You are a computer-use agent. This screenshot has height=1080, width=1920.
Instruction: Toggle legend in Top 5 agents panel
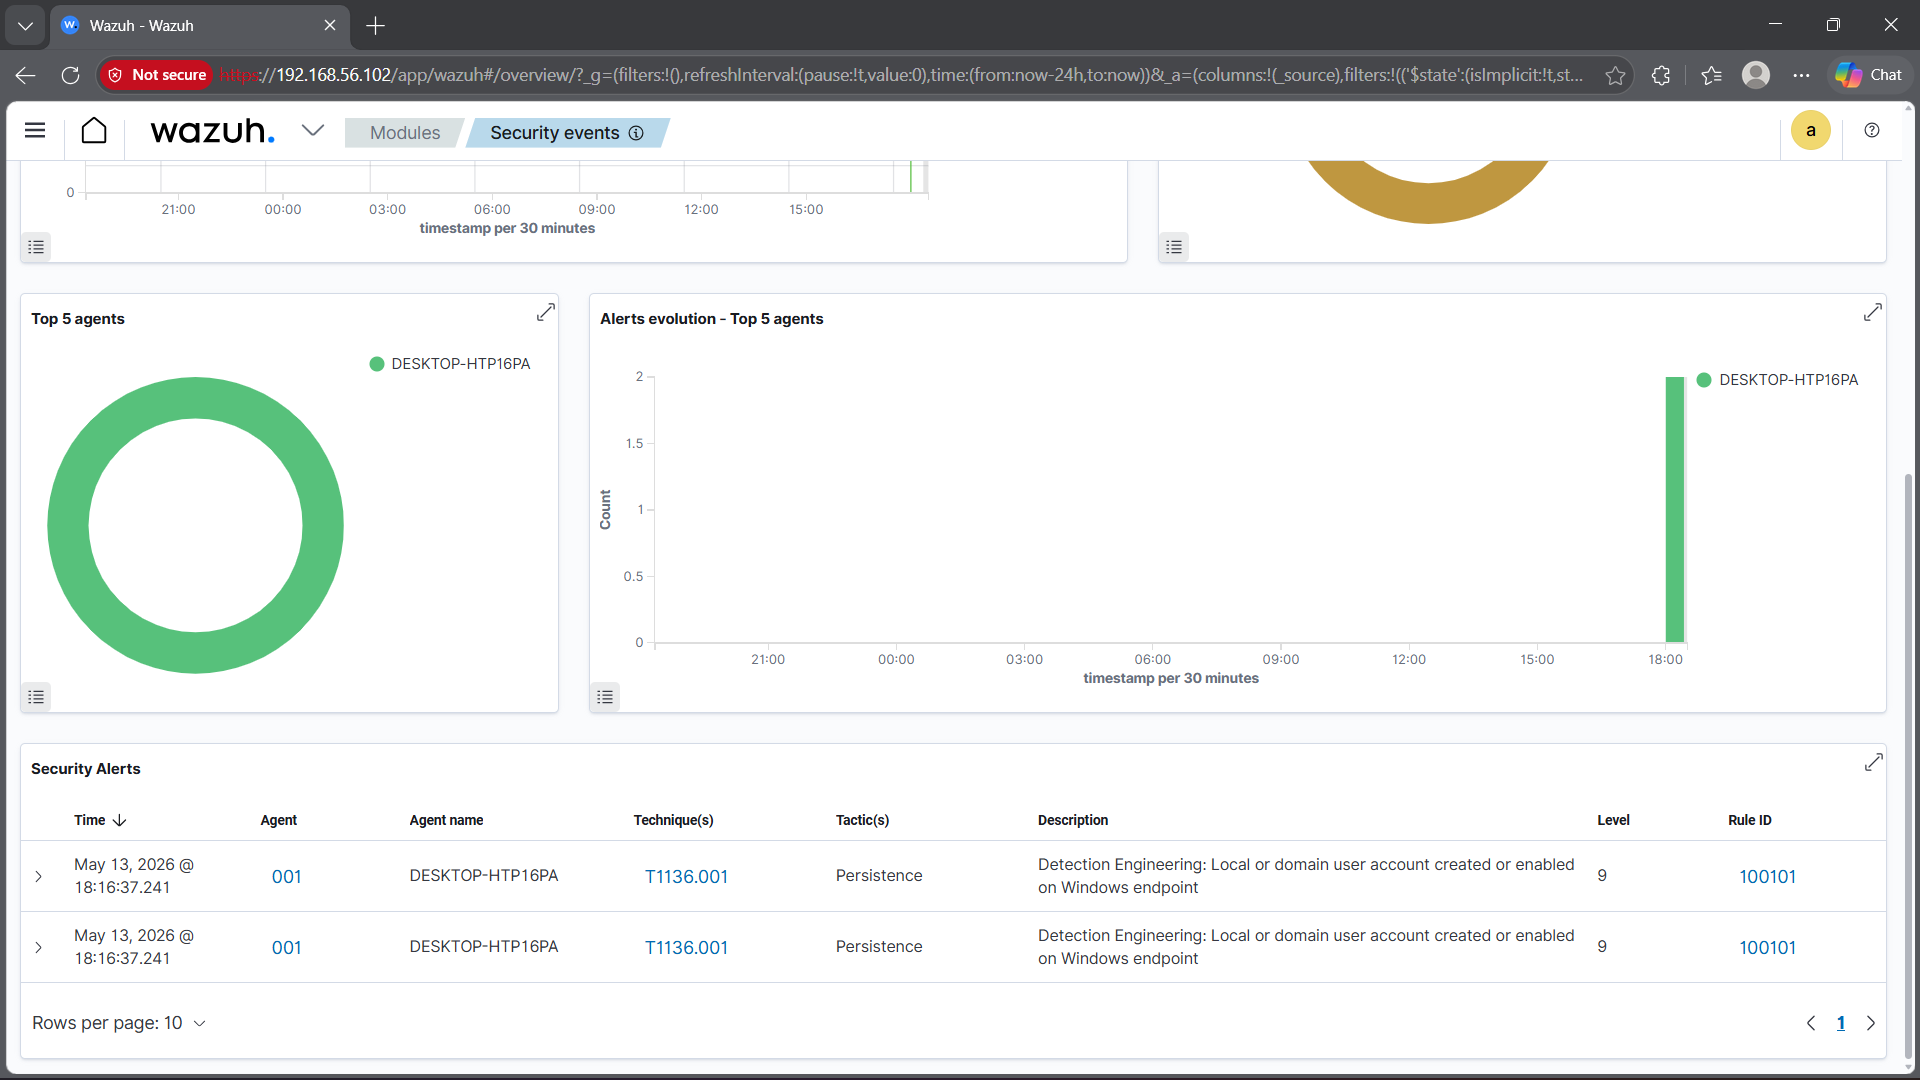pos(36,697)
